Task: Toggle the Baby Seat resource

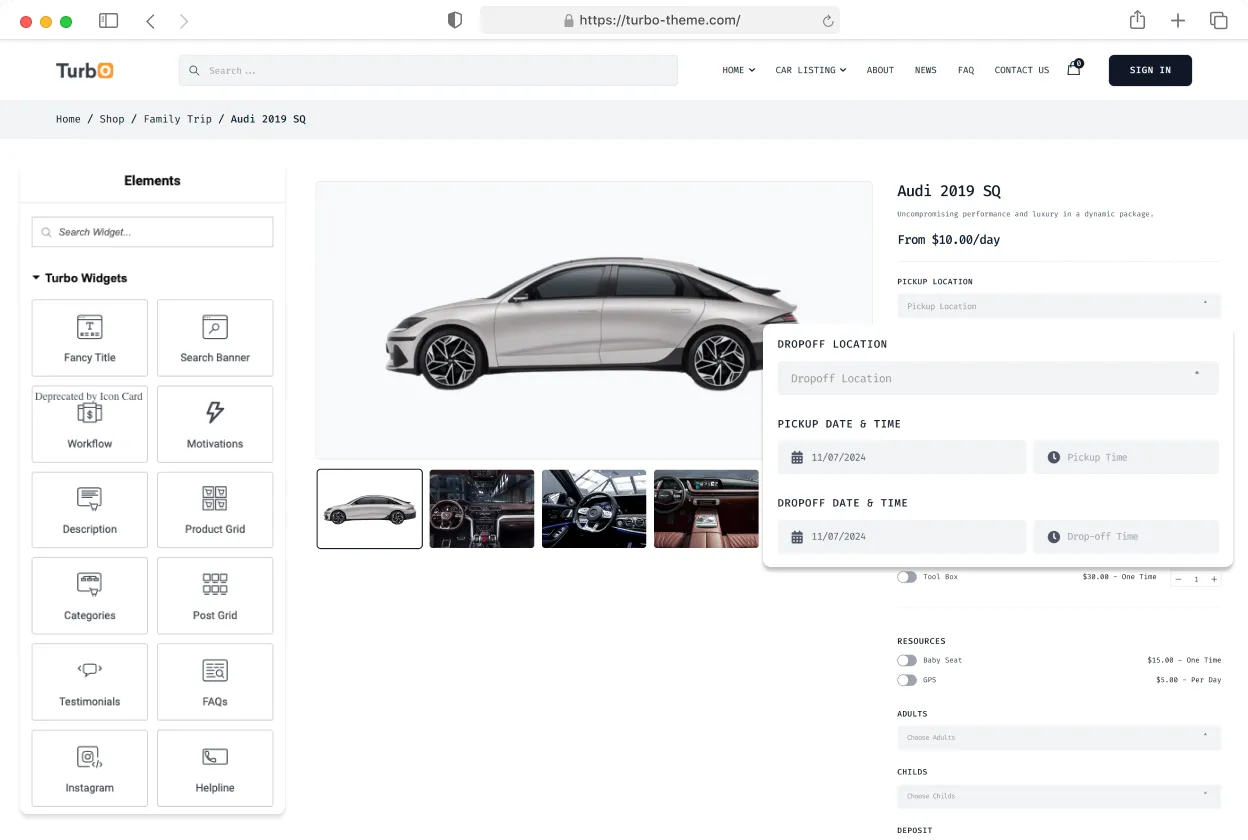Action: coord(907,660)
